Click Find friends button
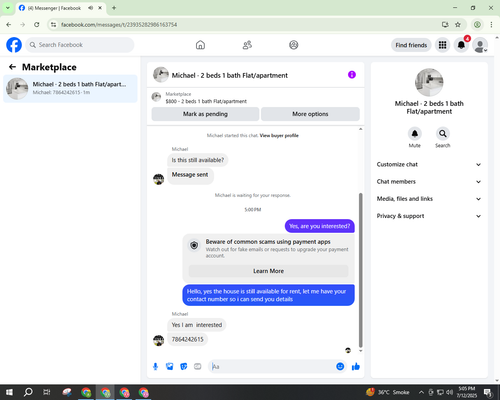The width and height of the screenshot is (500, 400). click(411, 45)
